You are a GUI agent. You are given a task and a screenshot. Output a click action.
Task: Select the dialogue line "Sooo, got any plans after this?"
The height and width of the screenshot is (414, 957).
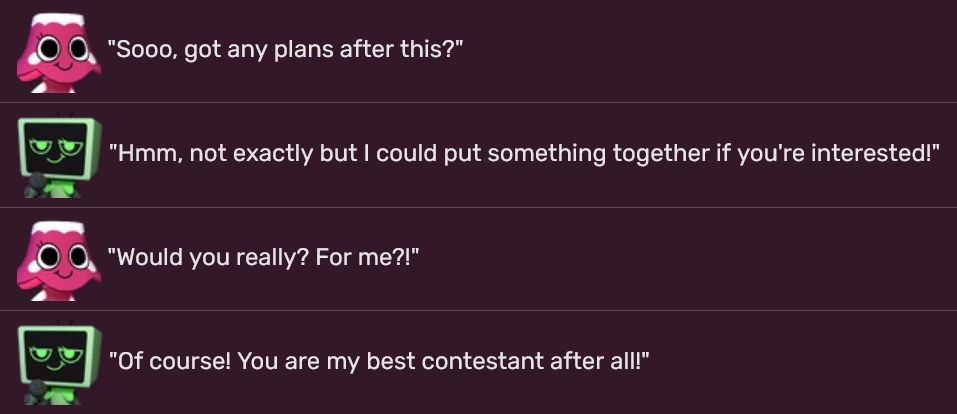(x=286, y=49)
